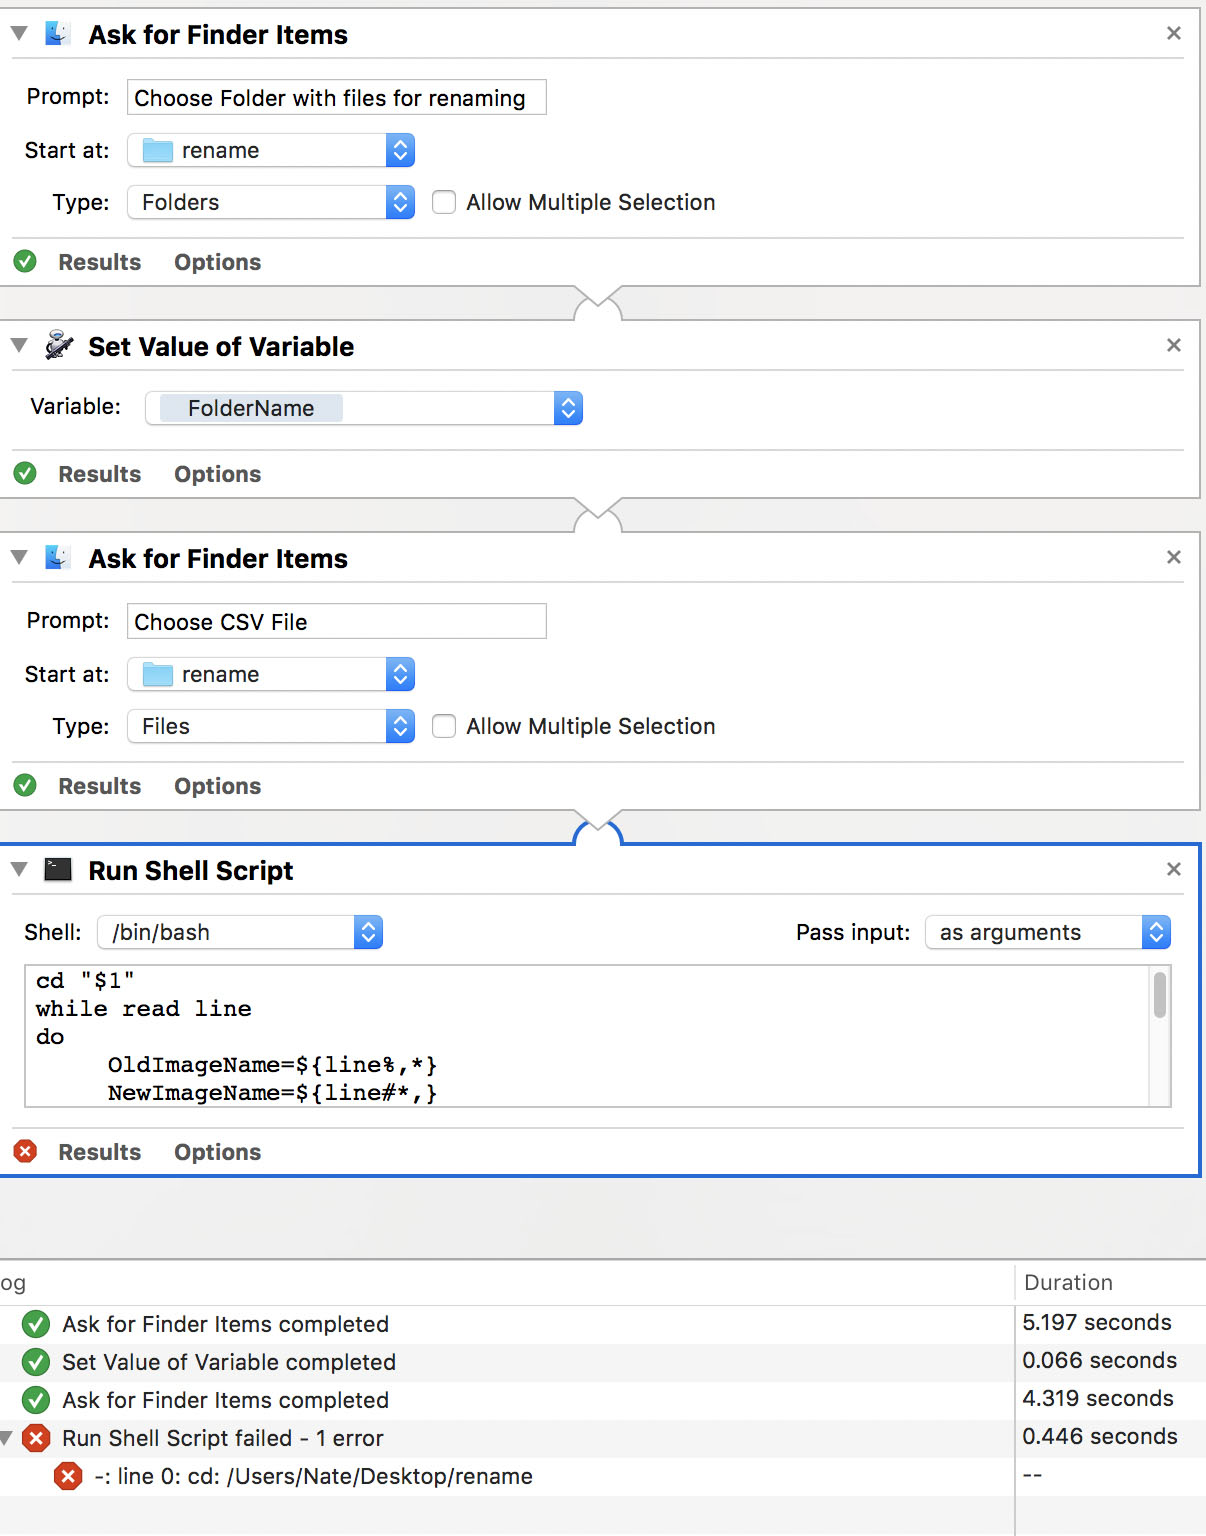Click the red error icon beside the cd error line

[68, 1476]
